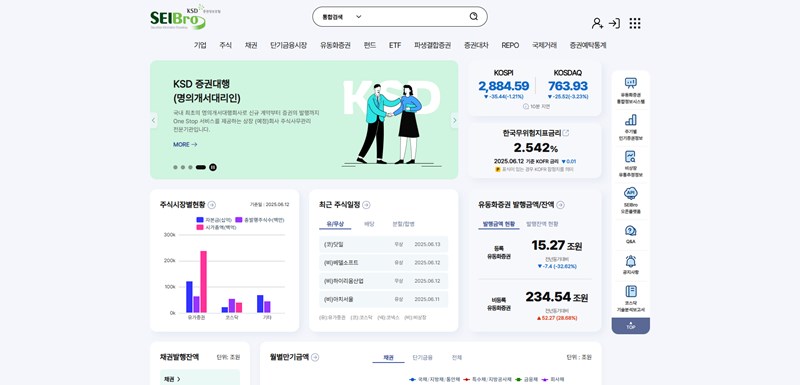Select the first banner slide dot
The width and height of the screenshot is (800, 385).
coord(176,167)
